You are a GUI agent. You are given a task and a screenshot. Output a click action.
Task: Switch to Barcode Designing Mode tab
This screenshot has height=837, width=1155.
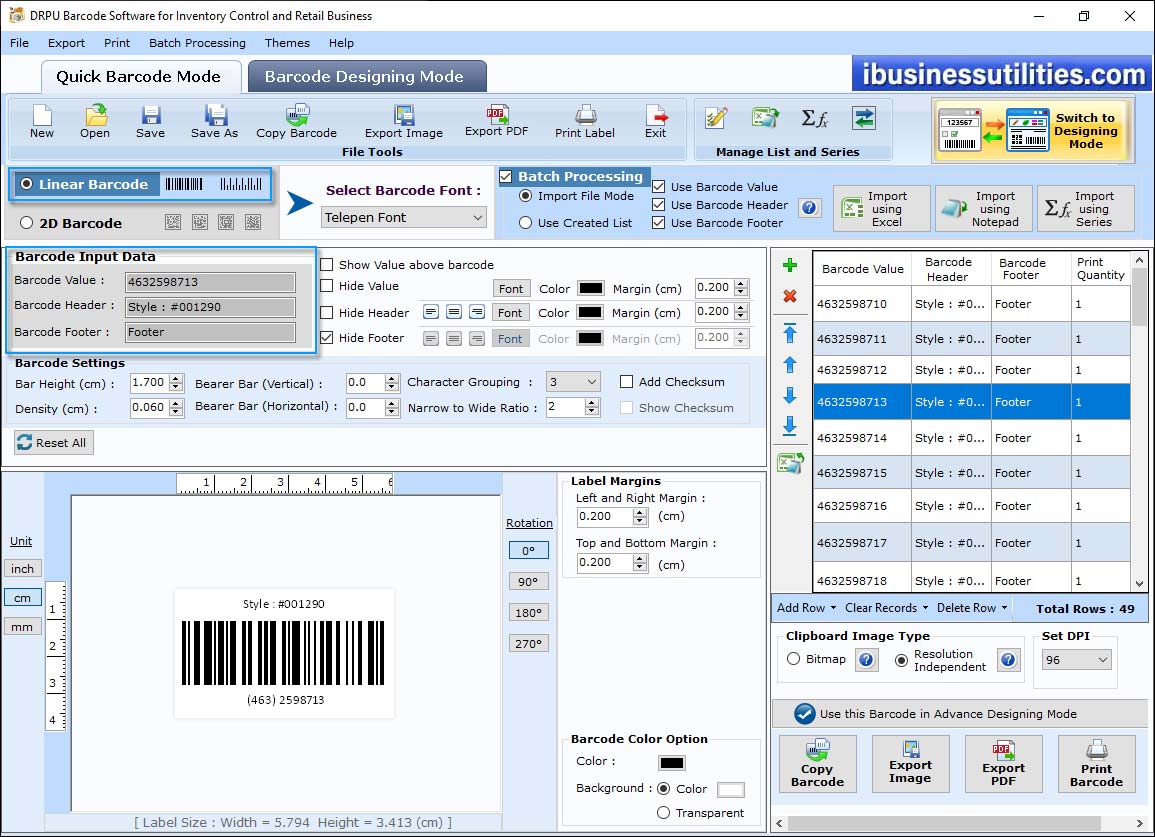point(367,77)
